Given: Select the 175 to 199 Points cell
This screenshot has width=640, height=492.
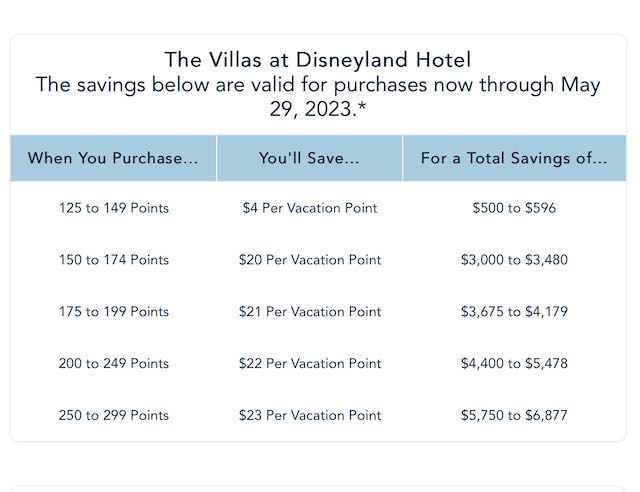Looking at the screenshot, I should 114,312.
